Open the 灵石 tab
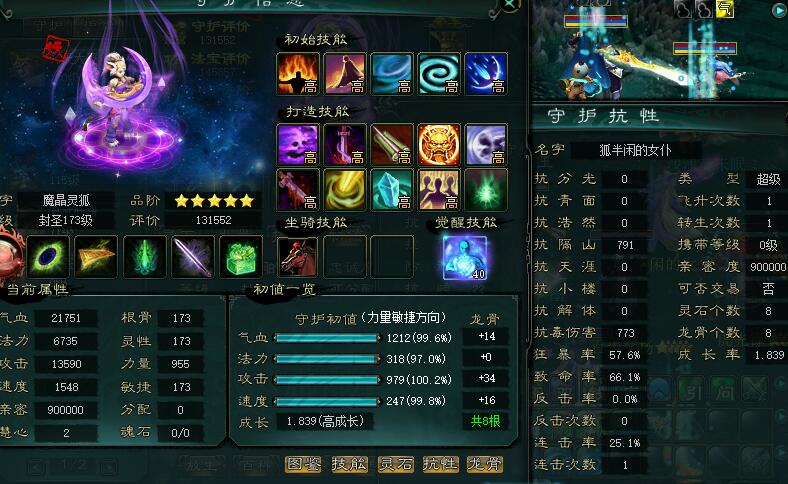 coord(395,463)
